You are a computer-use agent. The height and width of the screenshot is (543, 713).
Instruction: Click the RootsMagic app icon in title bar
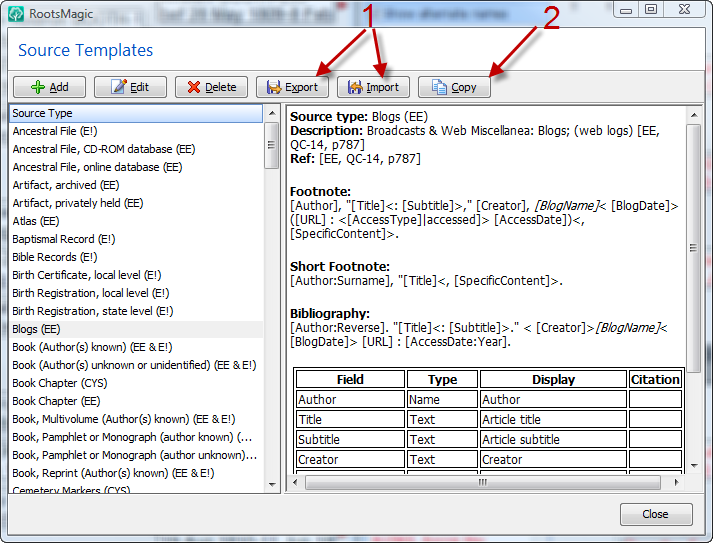(x=16, y=14)
